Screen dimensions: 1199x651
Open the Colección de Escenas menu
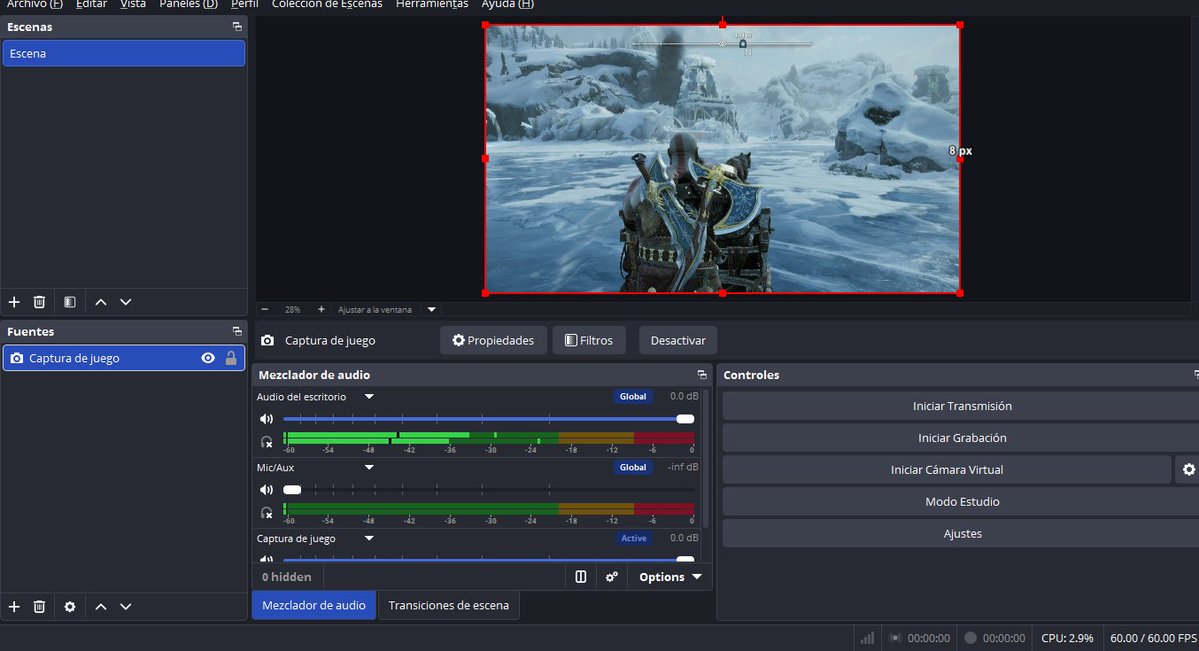327,5
